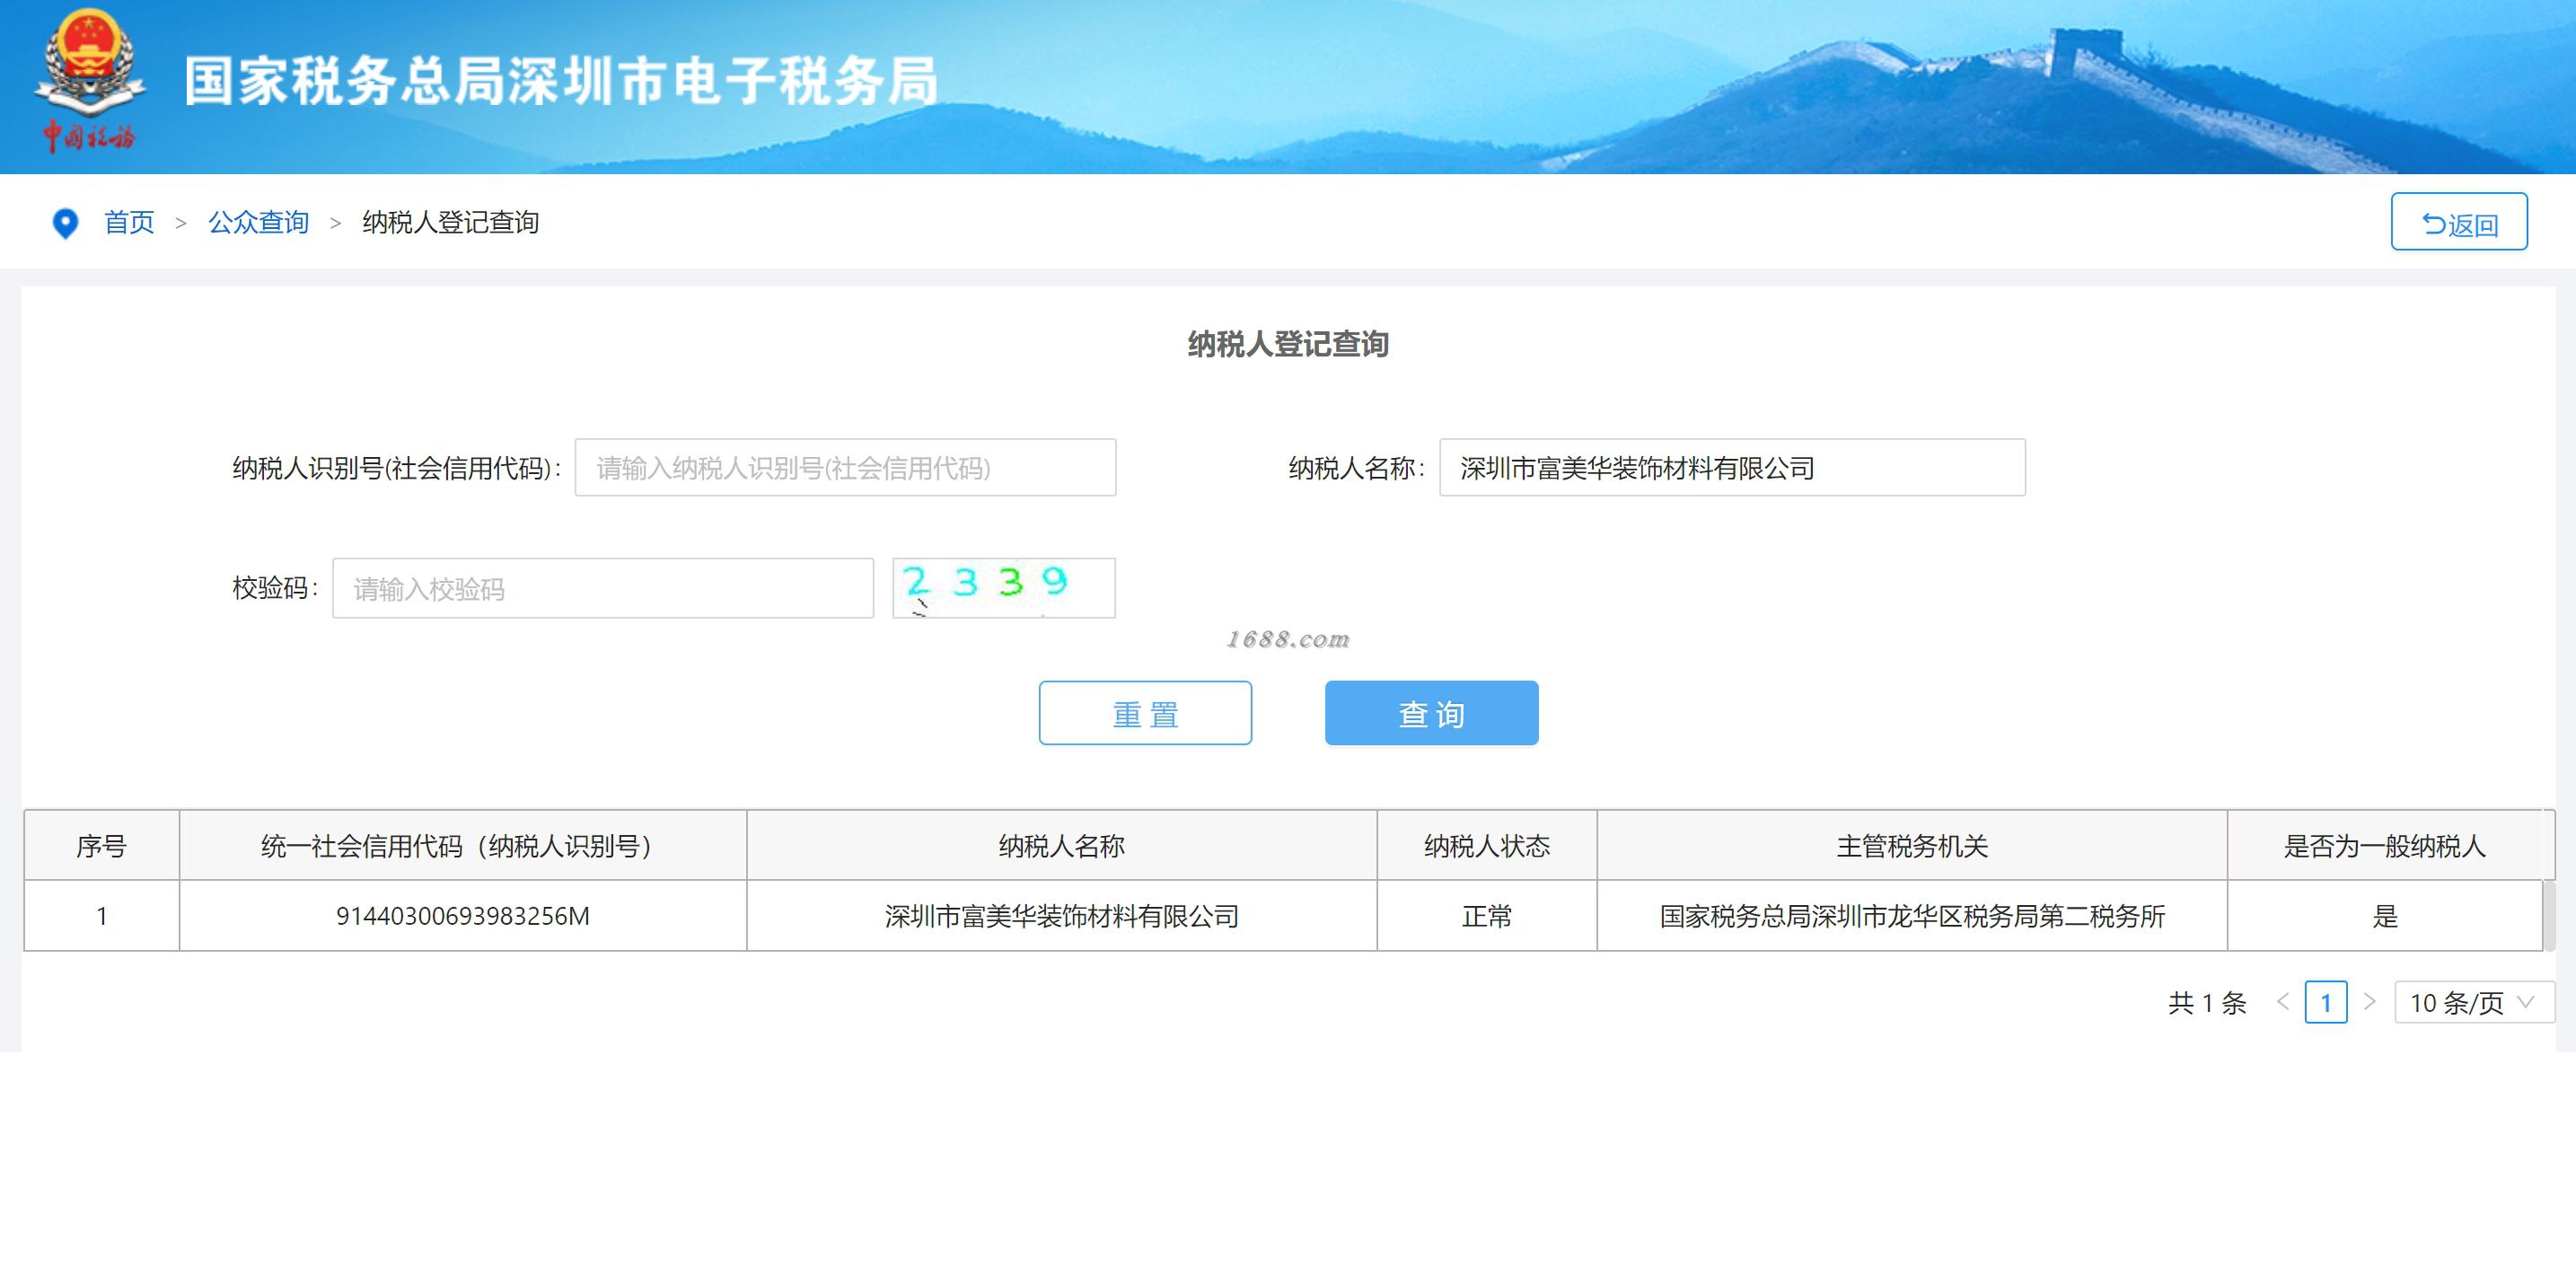Click 深圳市富美华装饰材料有限公司 table cell

point(1061,916)
